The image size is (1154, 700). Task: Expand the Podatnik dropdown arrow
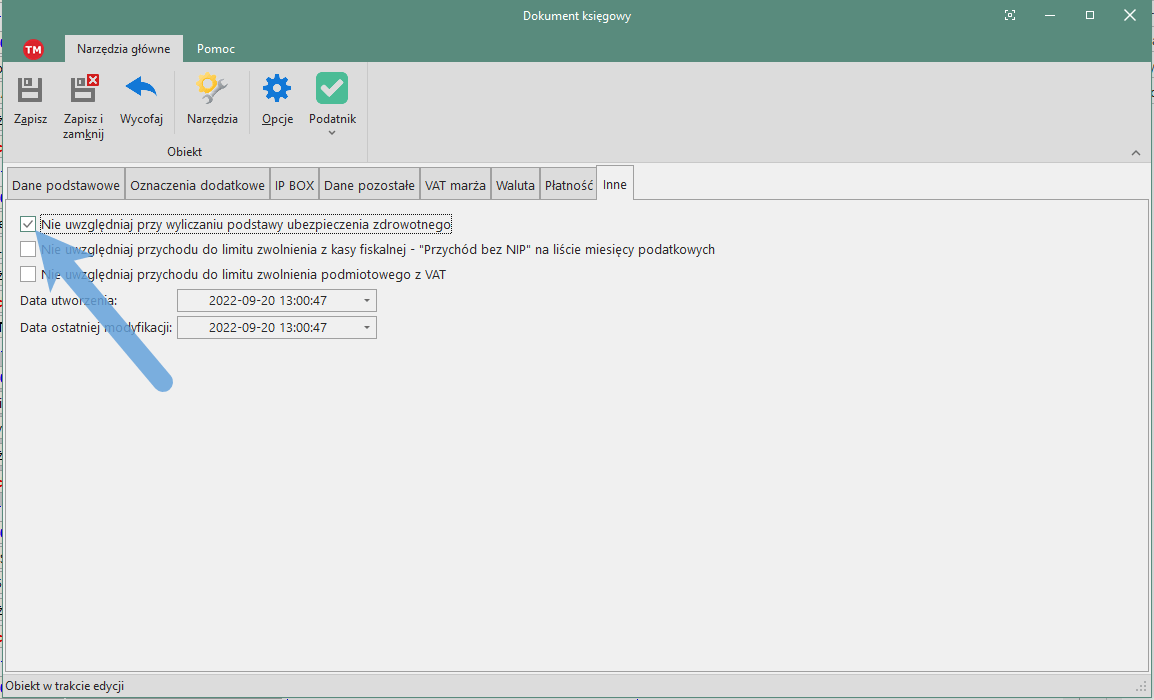(332, 133)
